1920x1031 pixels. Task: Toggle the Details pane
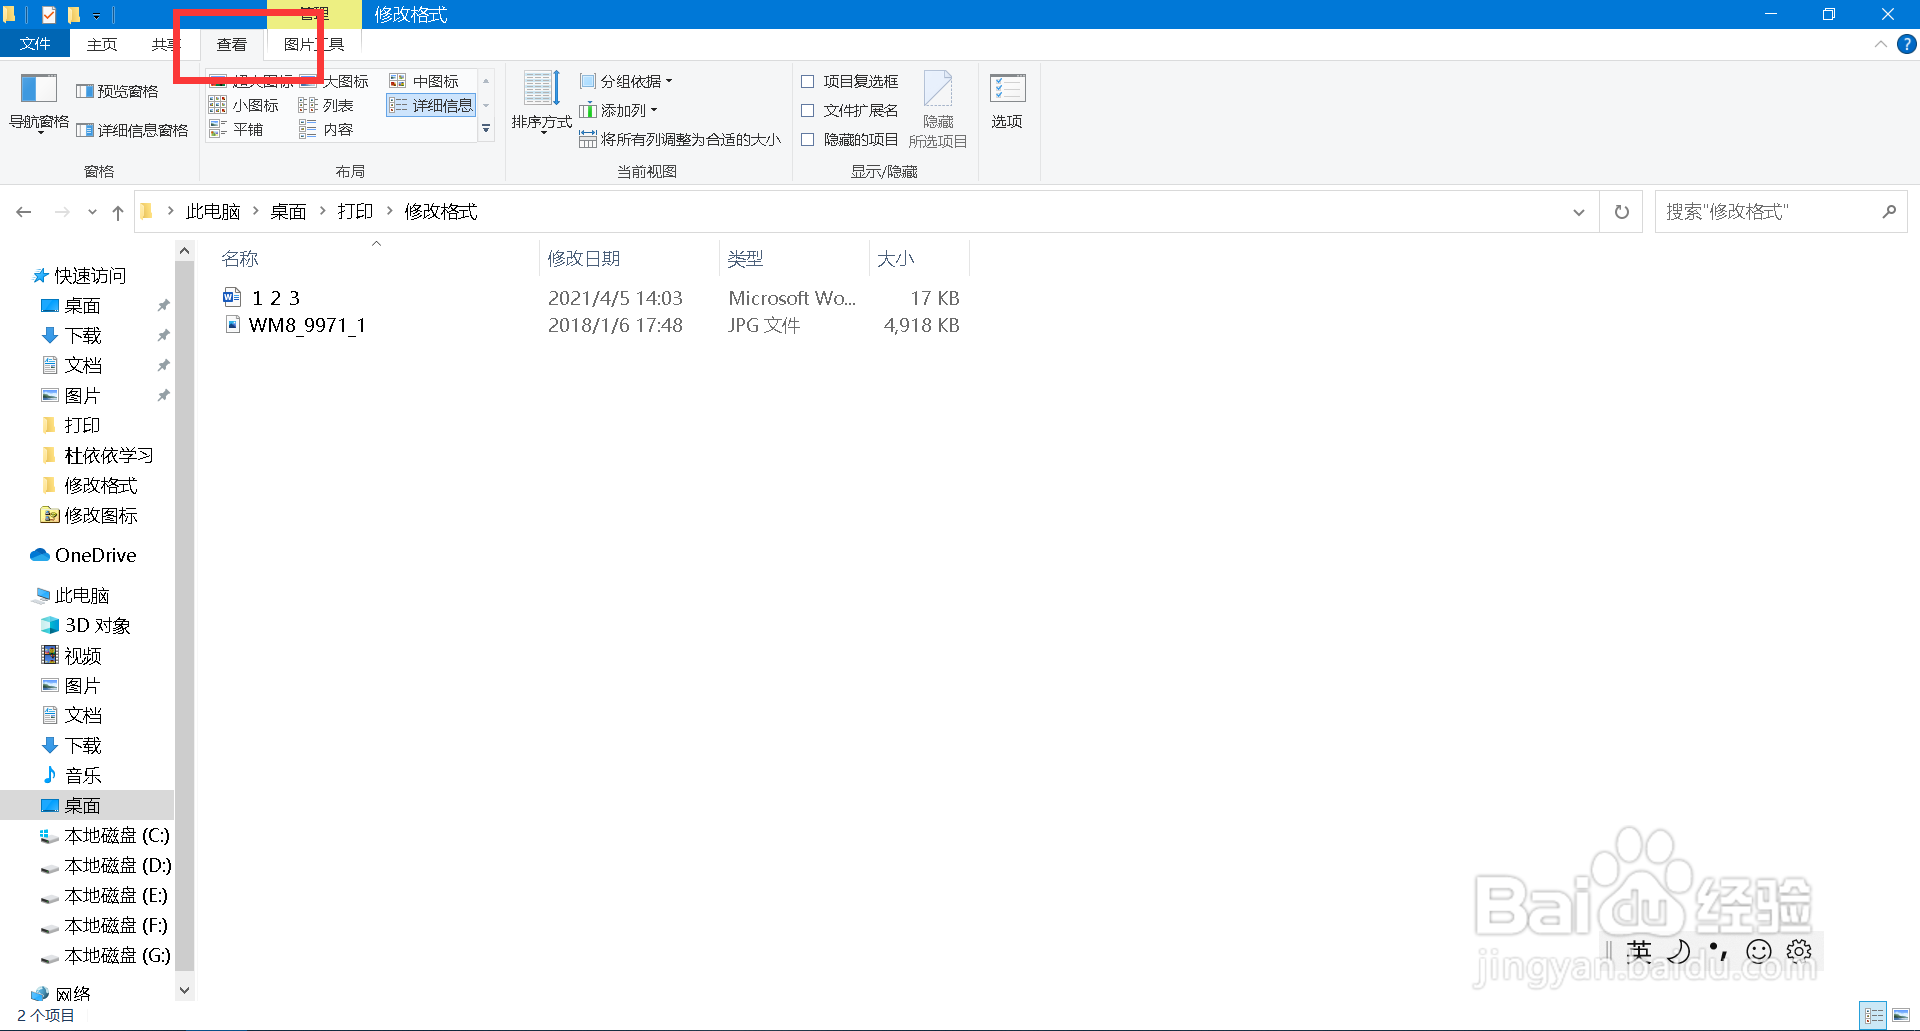pos(132,130)
